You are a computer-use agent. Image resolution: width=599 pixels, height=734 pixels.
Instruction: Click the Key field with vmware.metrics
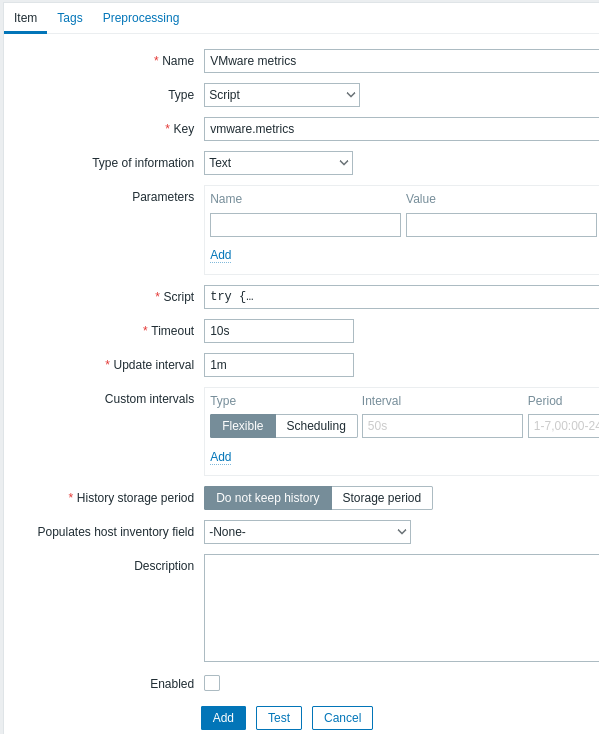coord(402,129)
